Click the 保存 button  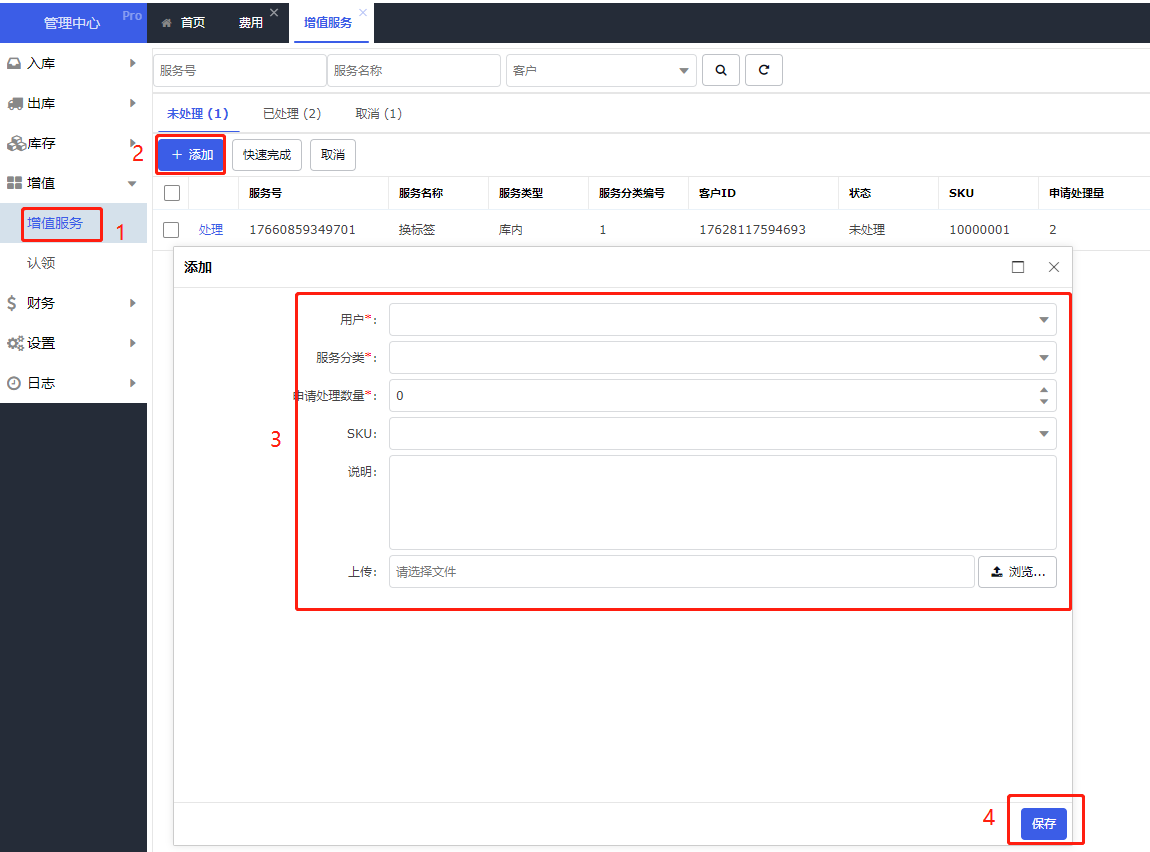(x=1044, y=823)
